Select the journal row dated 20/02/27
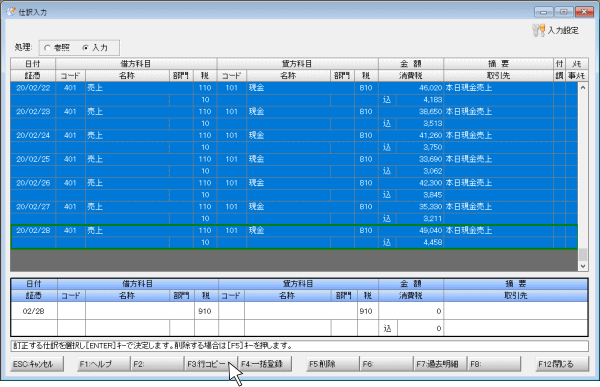This screenshot has width=600, height=387. pyautogui.click(x=294, y=212)
